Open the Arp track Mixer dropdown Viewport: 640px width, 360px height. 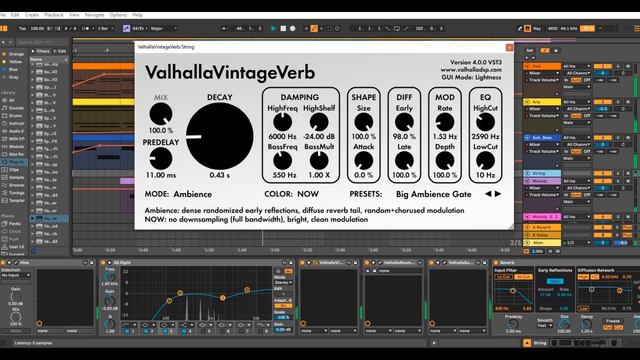pos(543,109)
